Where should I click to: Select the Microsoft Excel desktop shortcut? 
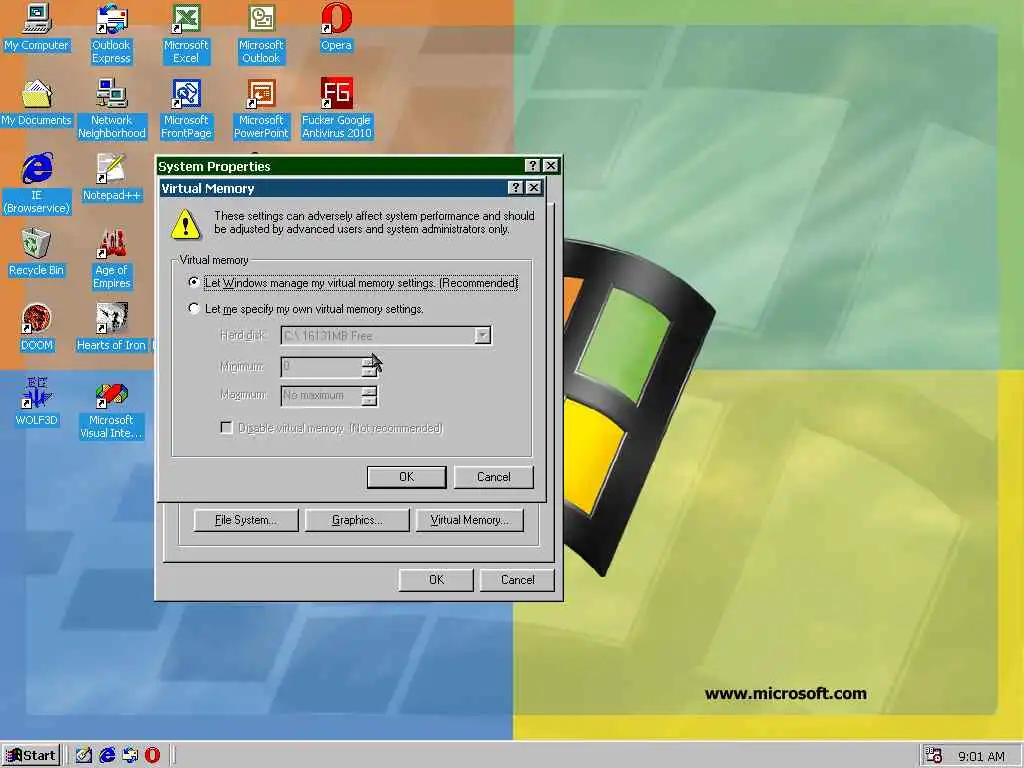click(x=186, y=33)
